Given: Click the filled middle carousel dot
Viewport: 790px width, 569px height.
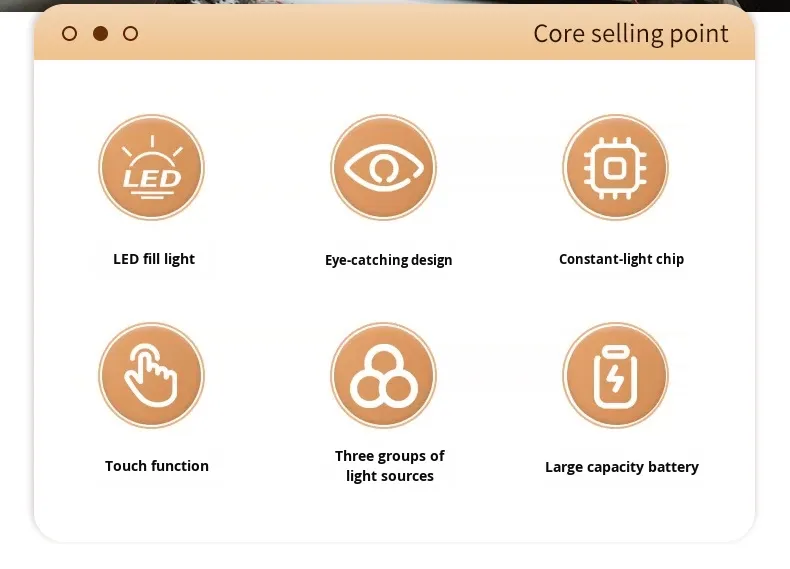Looking at the screenshot, I should [100, 34].
